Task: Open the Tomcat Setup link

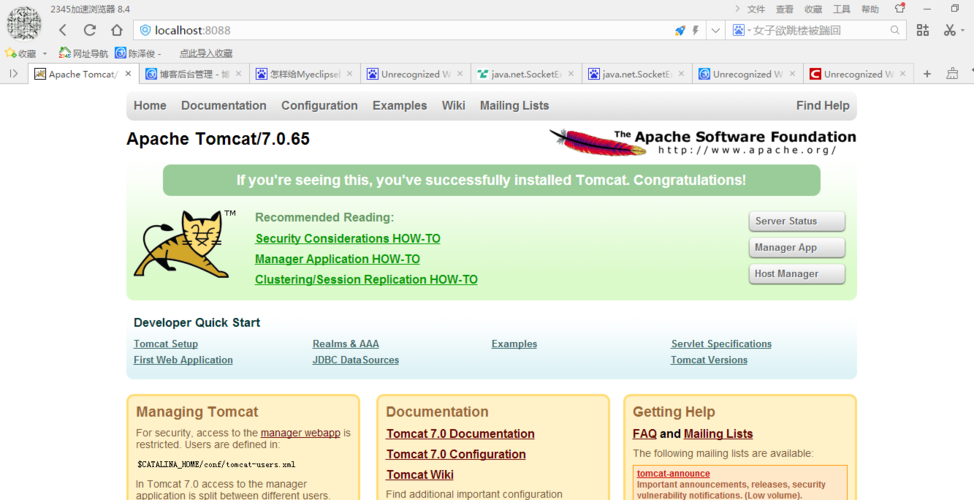Action: pos(166,344)
